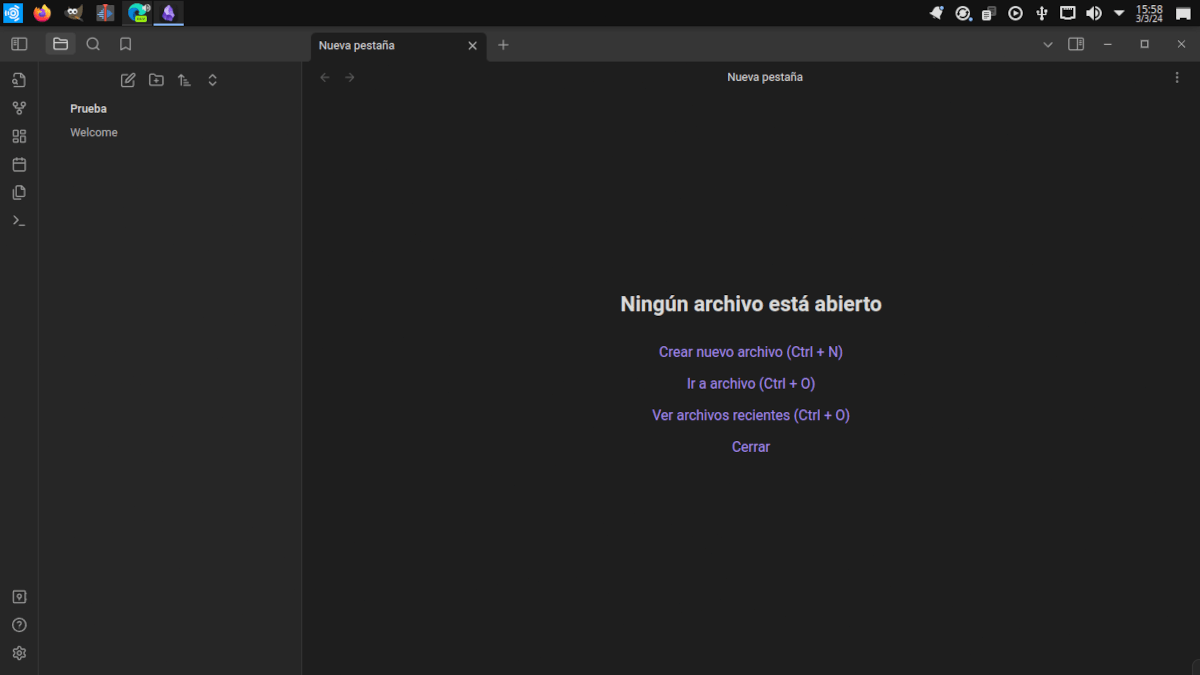Click the new note icon
Screen dimensions: 1200x675
[x=128, y=80]
